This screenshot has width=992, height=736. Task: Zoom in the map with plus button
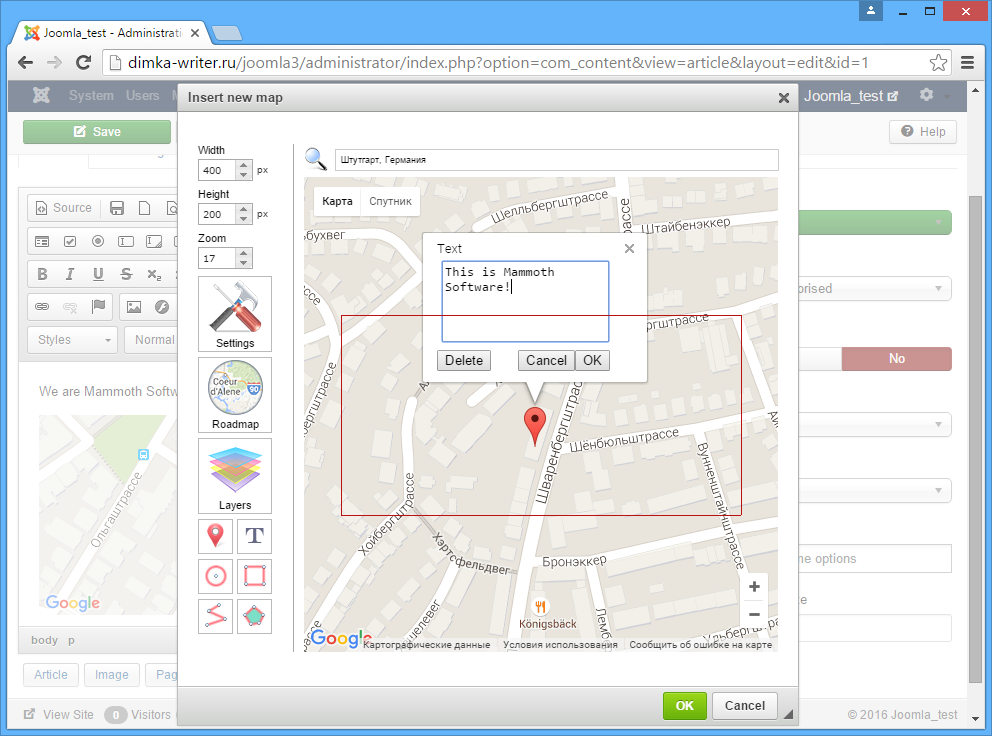pos(754,587)
